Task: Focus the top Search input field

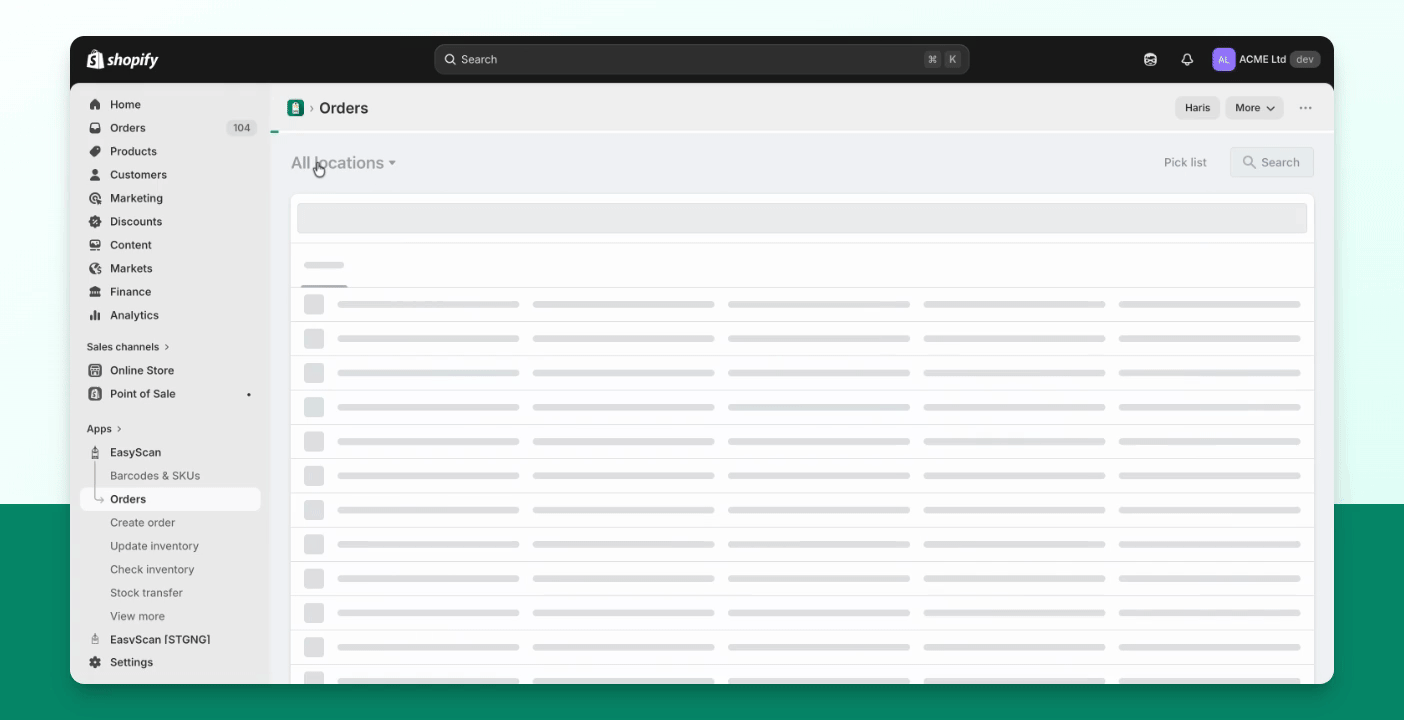Action: (x=702, y=60)
